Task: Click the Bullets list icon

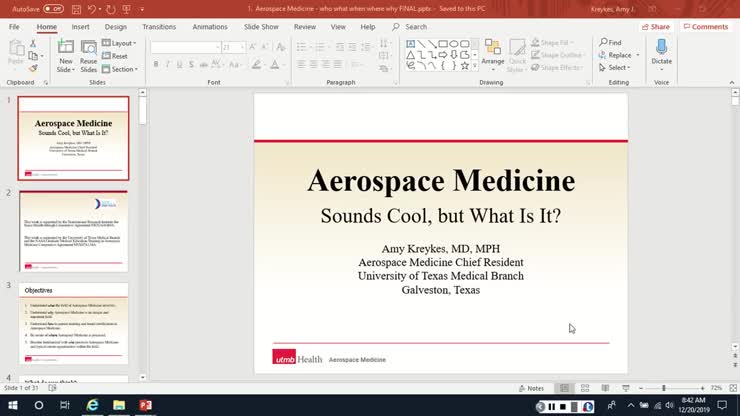Action: [x=301, y=47]
